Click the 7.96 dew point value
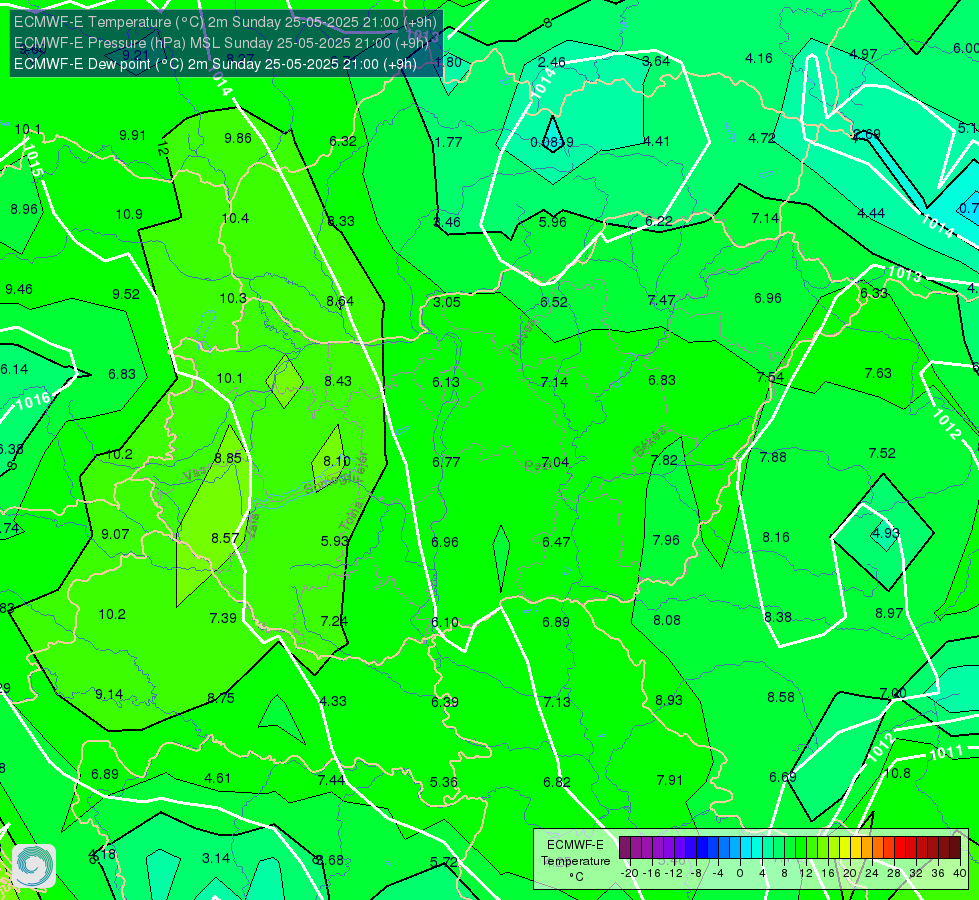 coord(666,540)
